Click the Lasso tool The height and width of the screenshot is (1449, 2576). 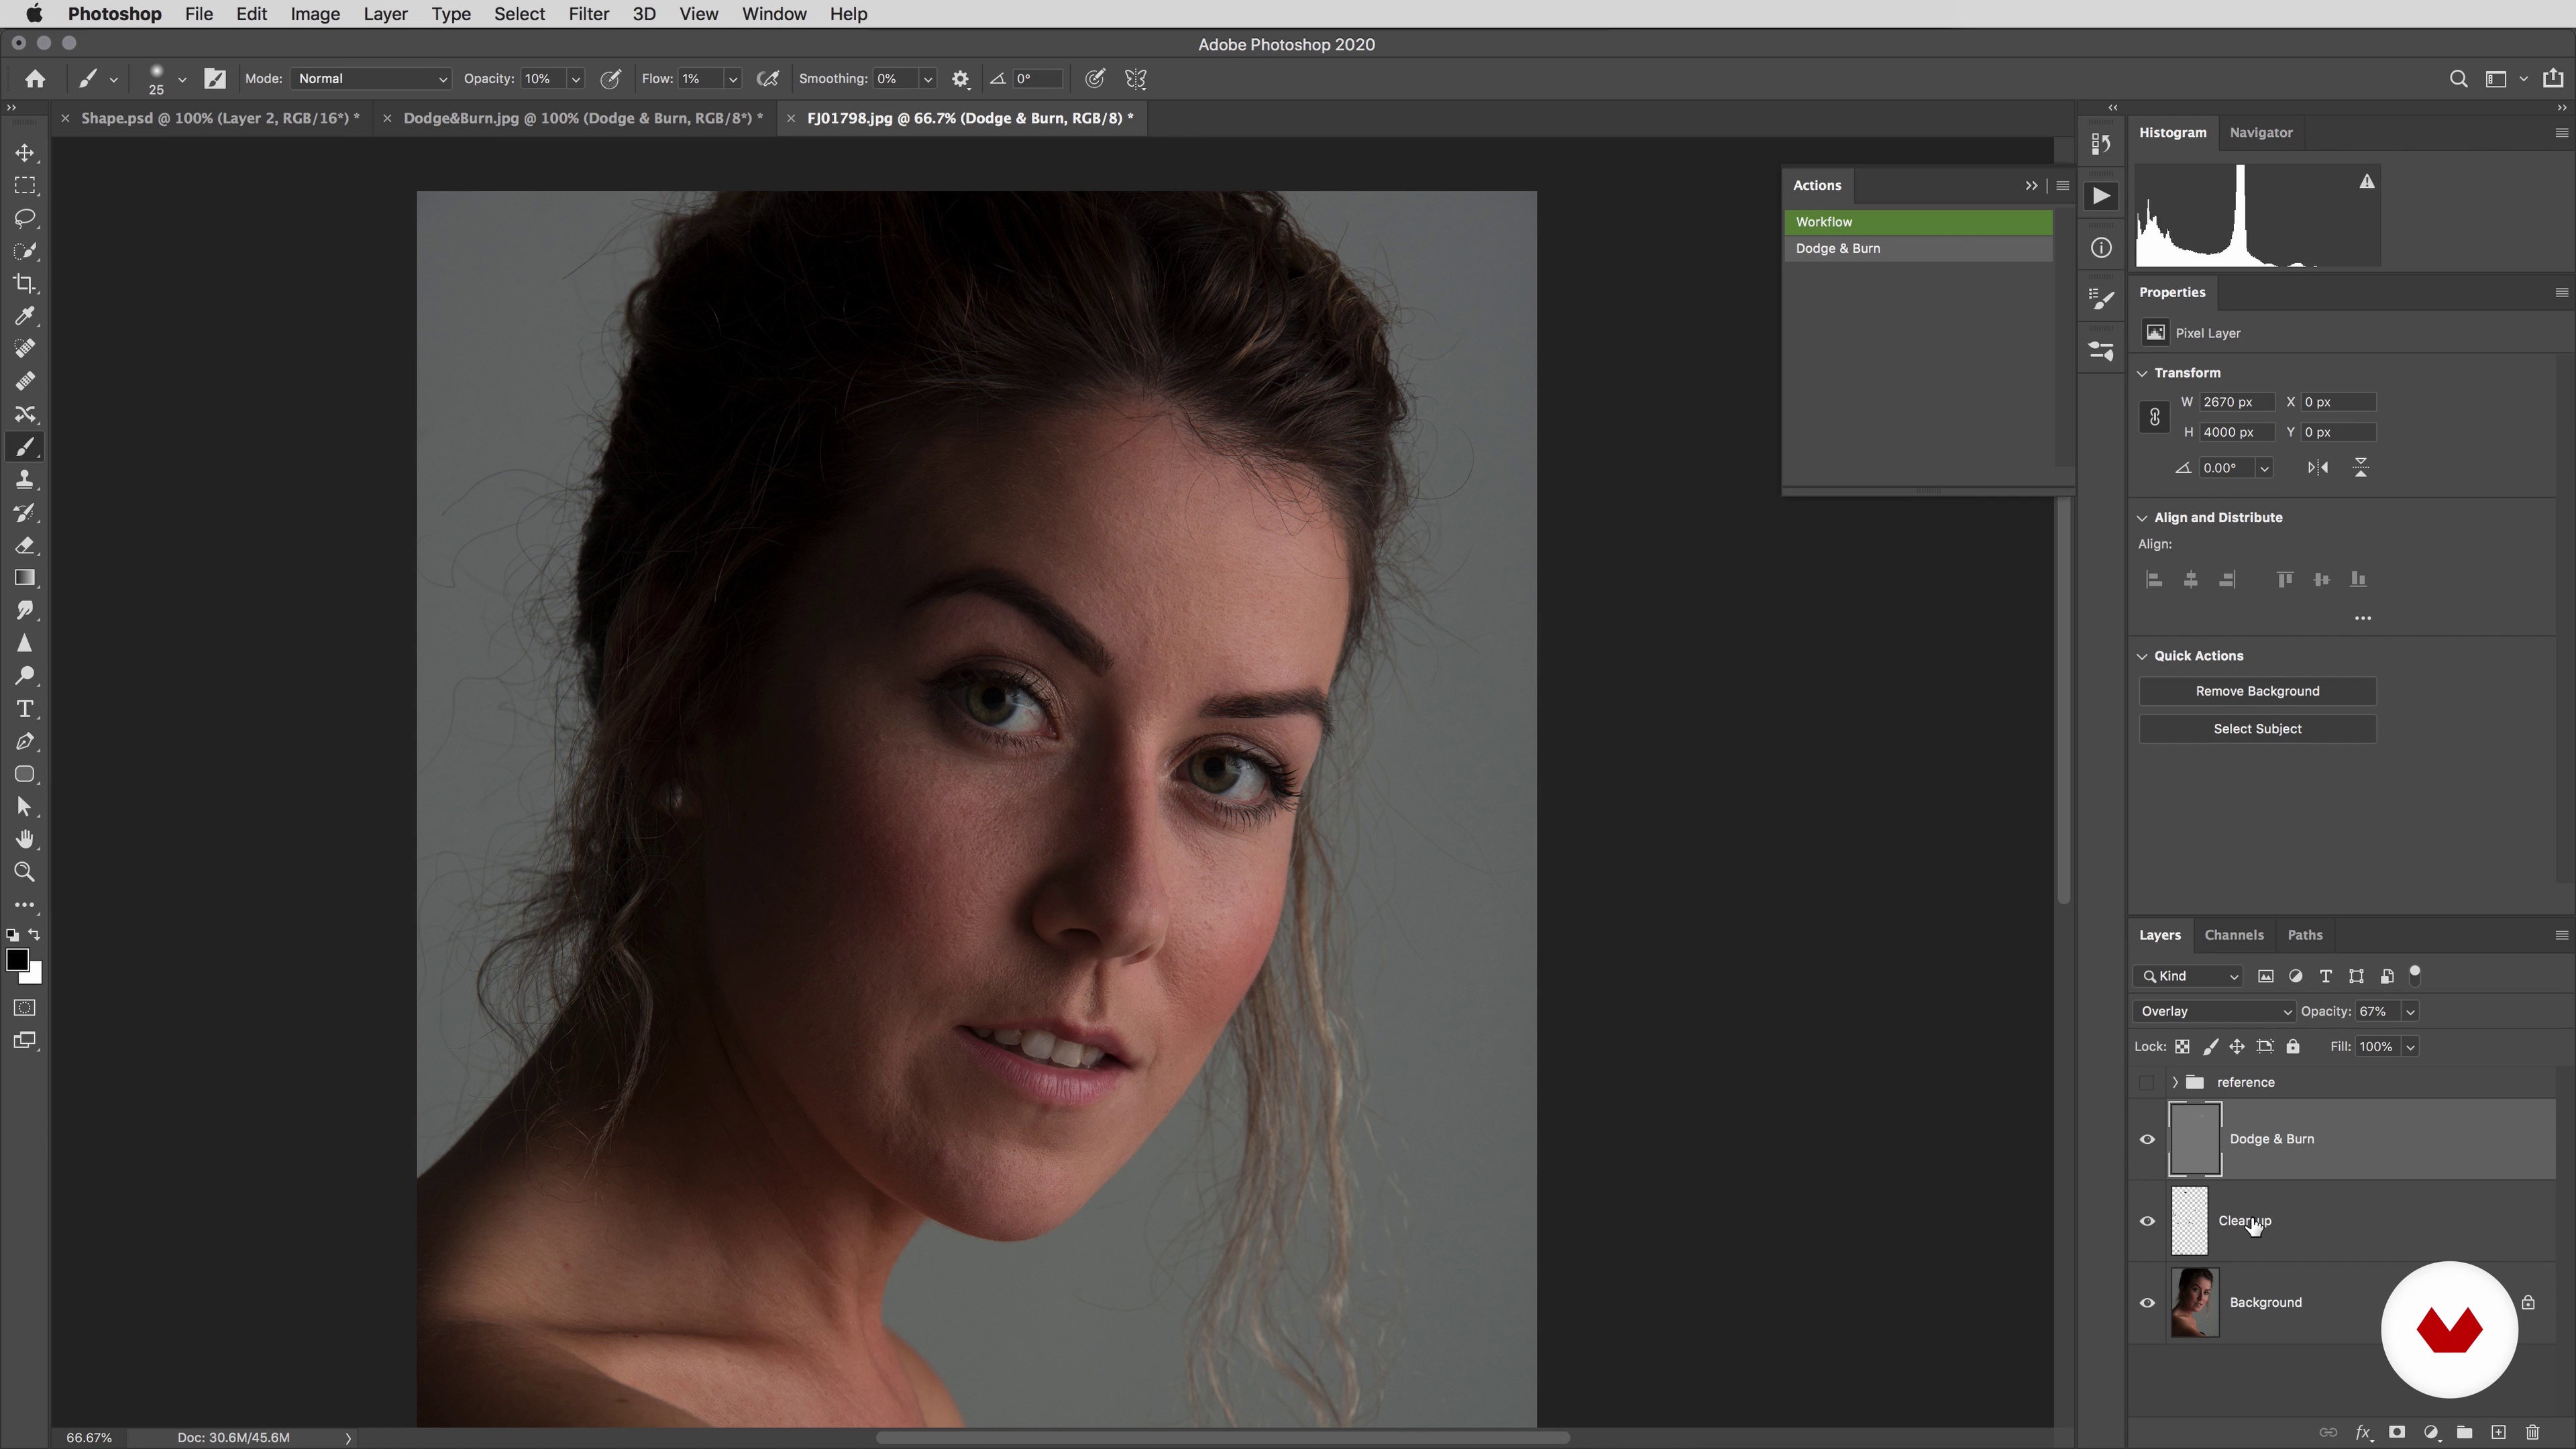25,219
